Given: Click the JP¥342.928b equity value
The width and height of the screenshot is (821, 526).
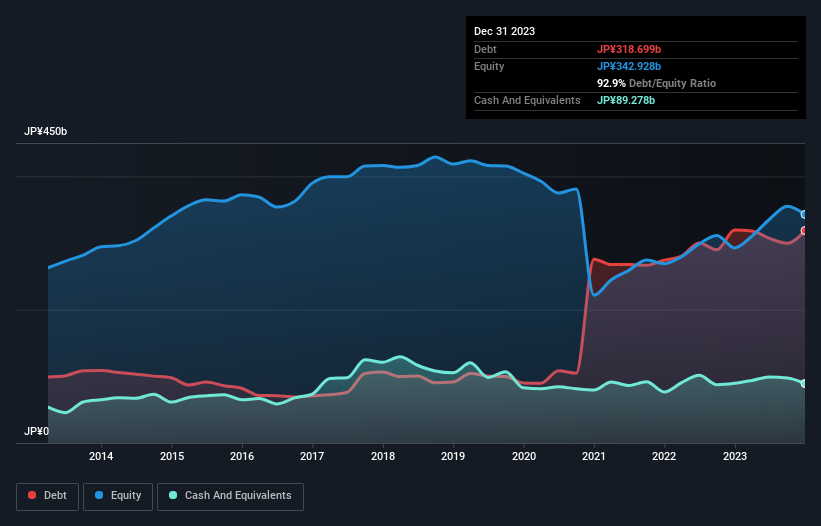Looking at the screenshot, I should [x=629, y=66].
